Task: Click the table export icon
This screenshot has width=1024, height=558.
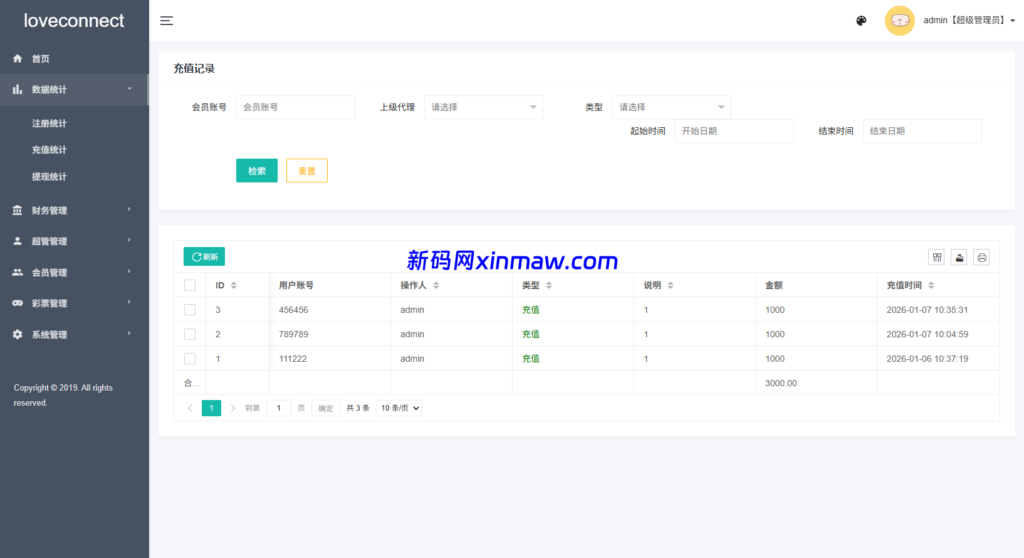Action: [959, 257]
